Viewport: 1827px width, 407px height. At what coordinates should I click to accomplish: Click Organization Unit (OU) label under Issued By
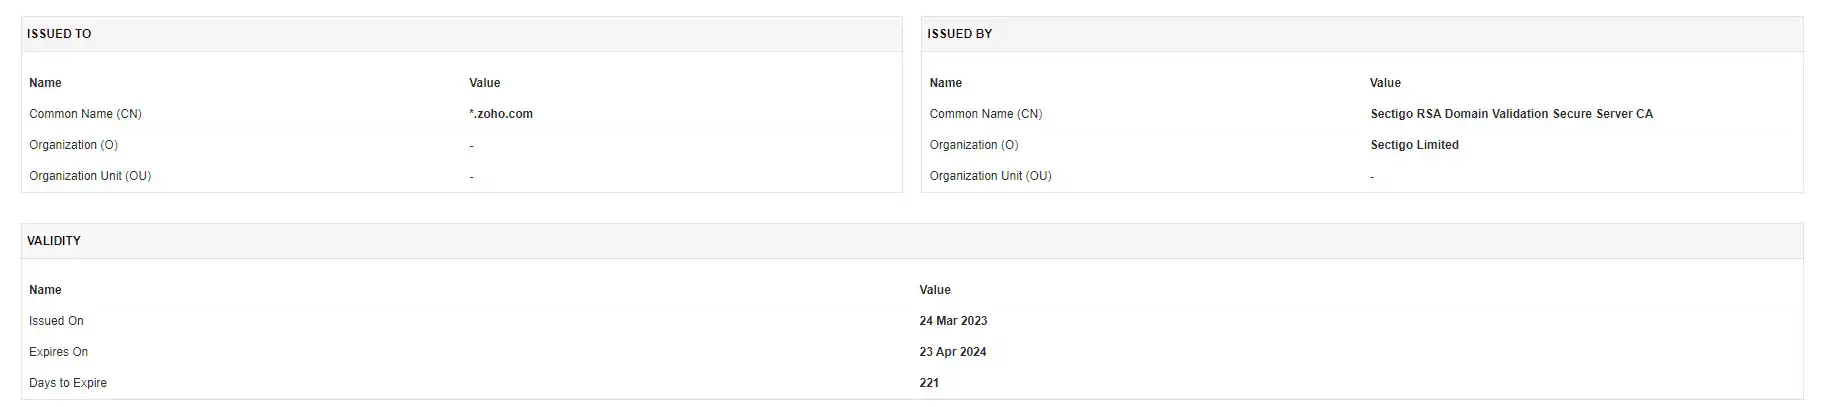(990, 176)
